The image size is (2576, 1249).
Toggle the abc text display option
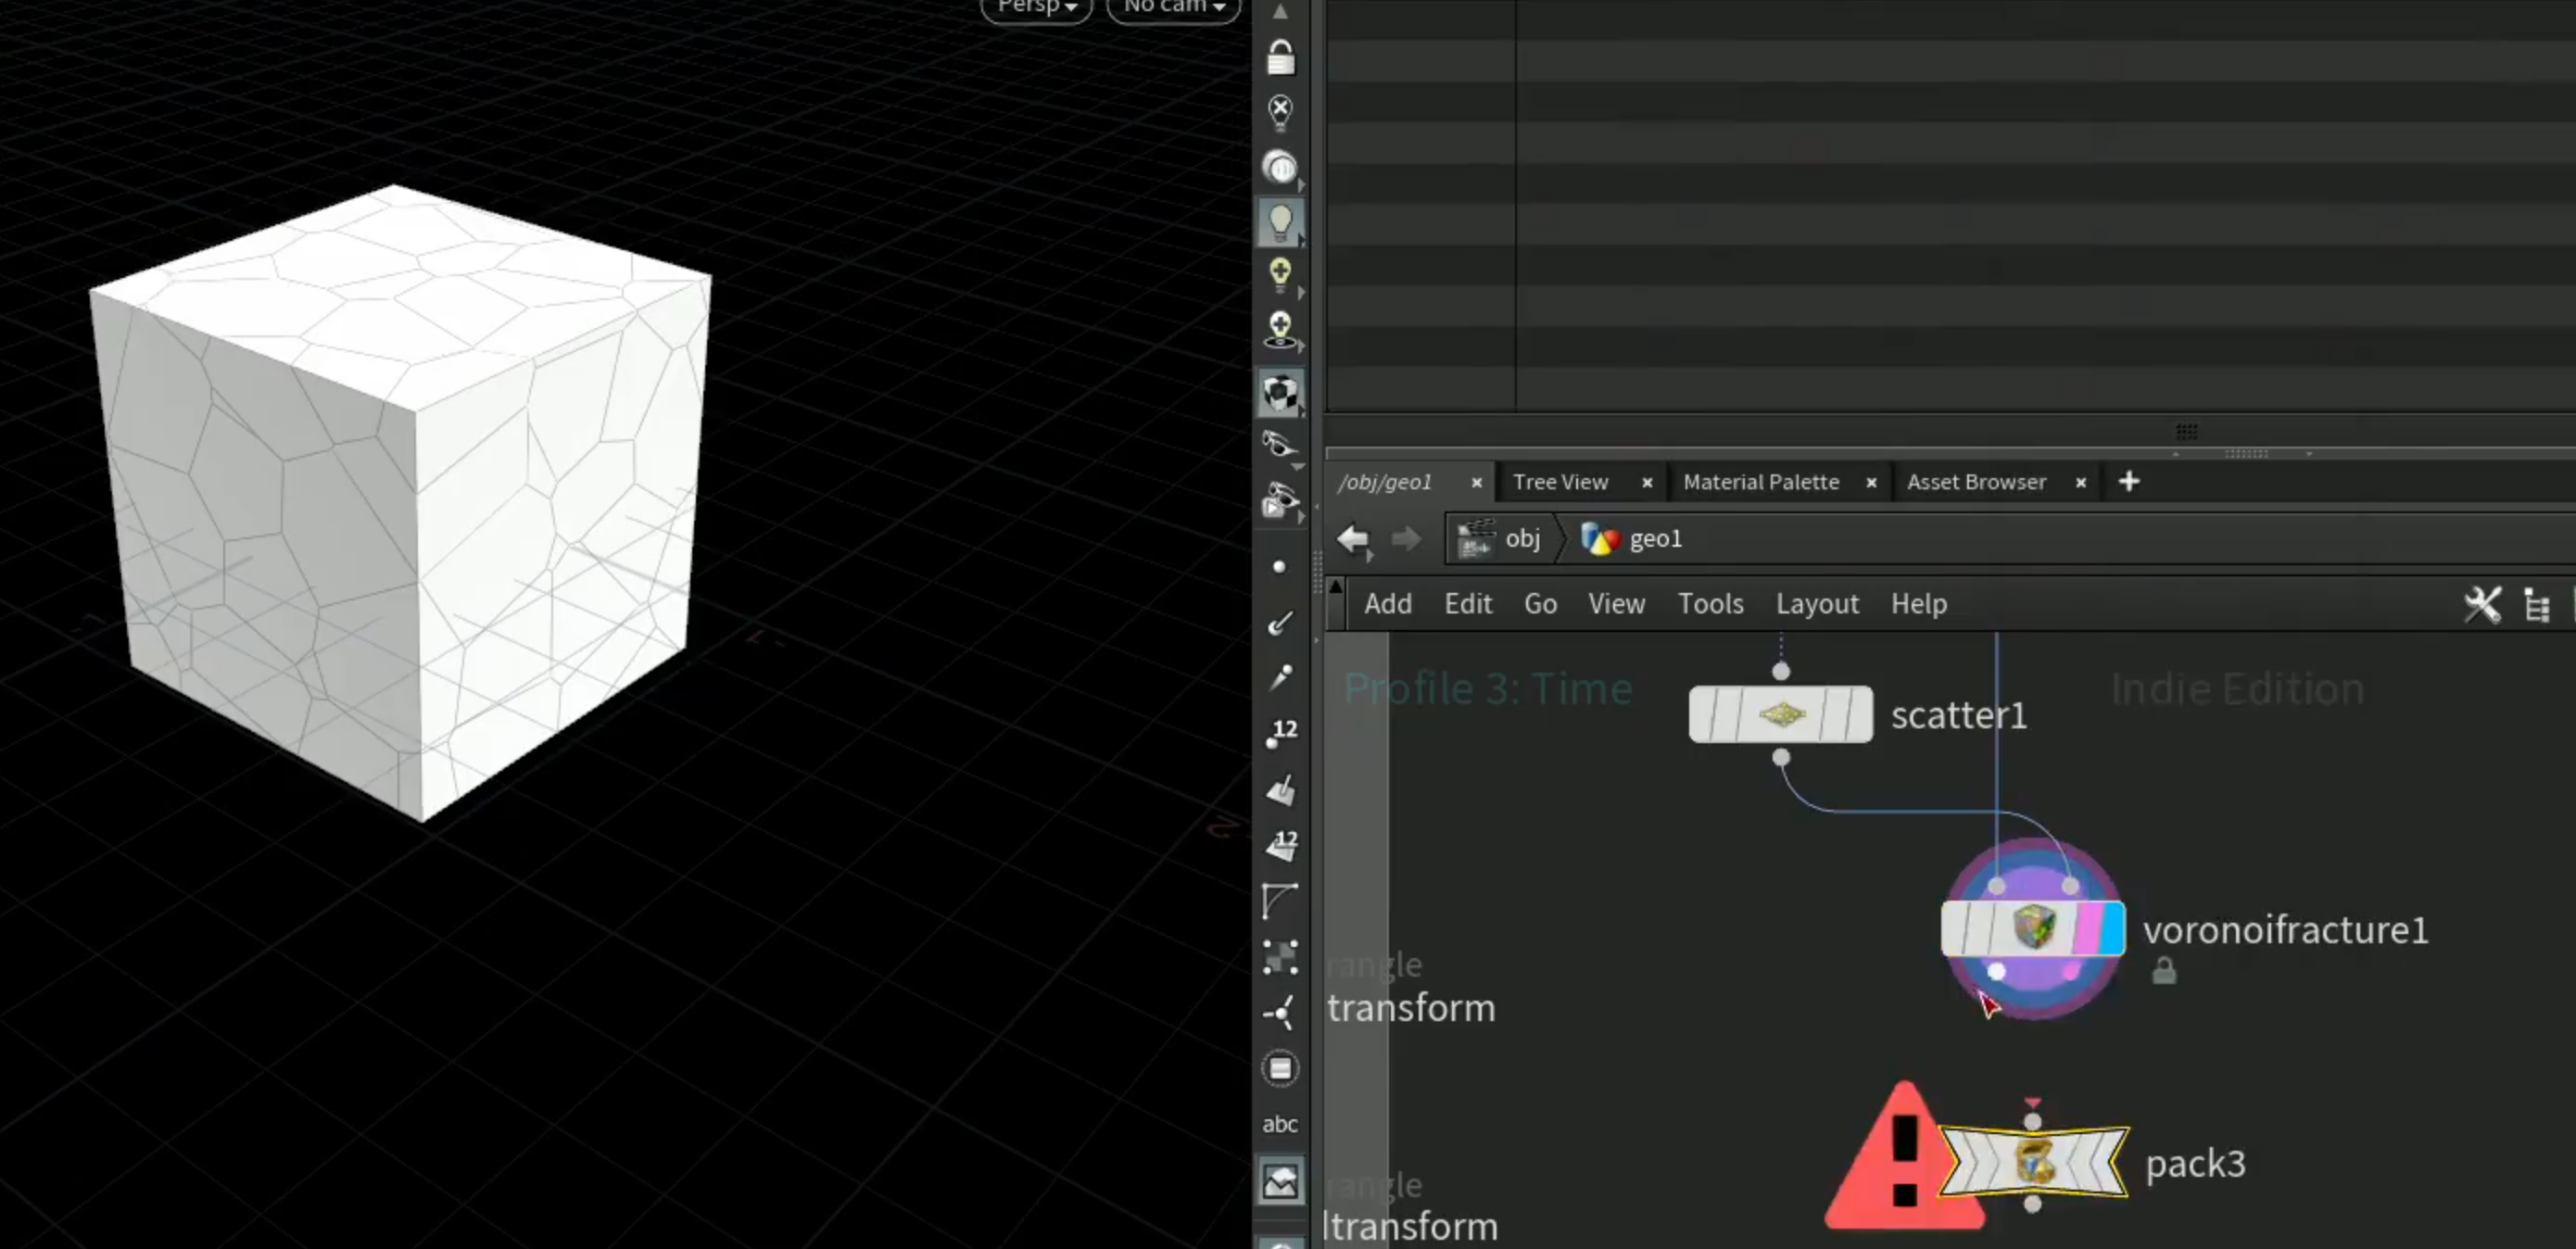click(x=1280, y=1124)
